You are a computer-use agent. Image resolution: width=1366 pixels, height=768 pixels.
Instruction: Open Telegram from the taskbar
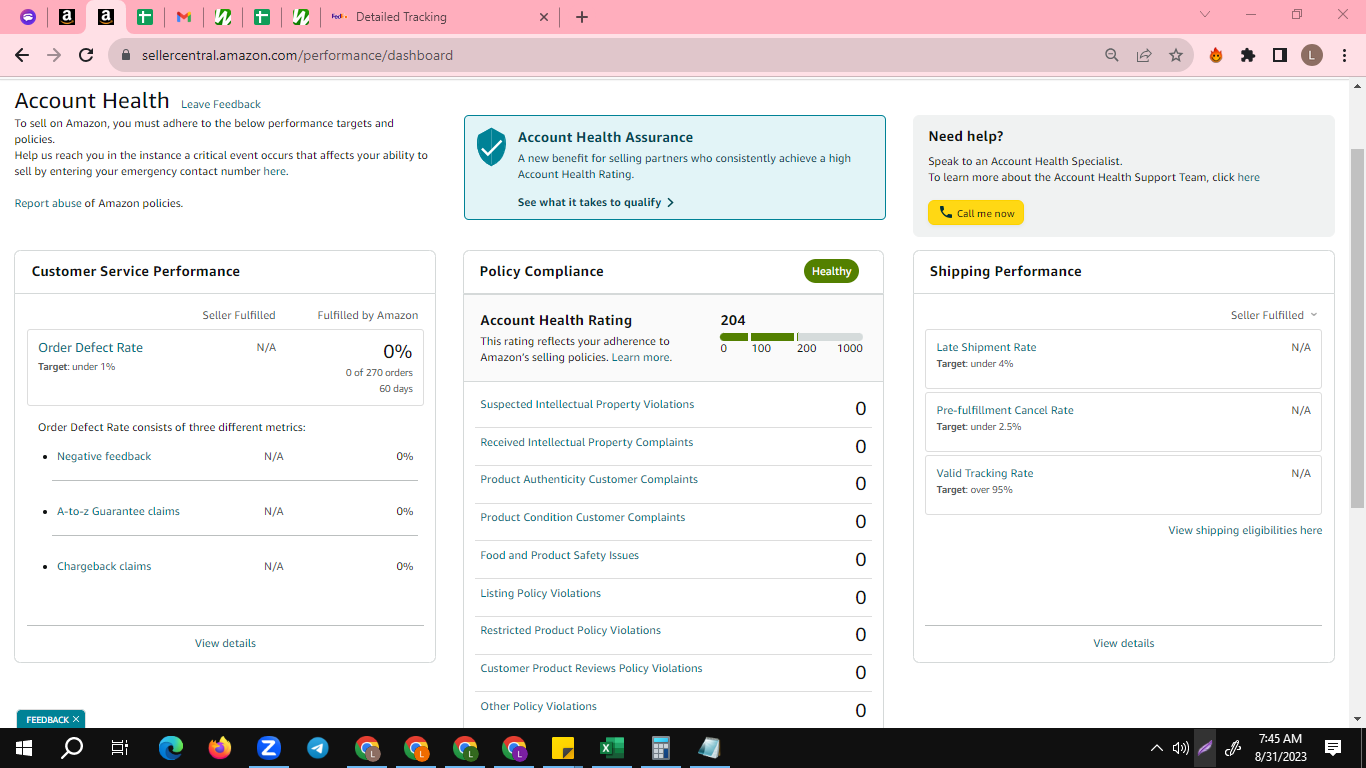click(x=318, y=748)
